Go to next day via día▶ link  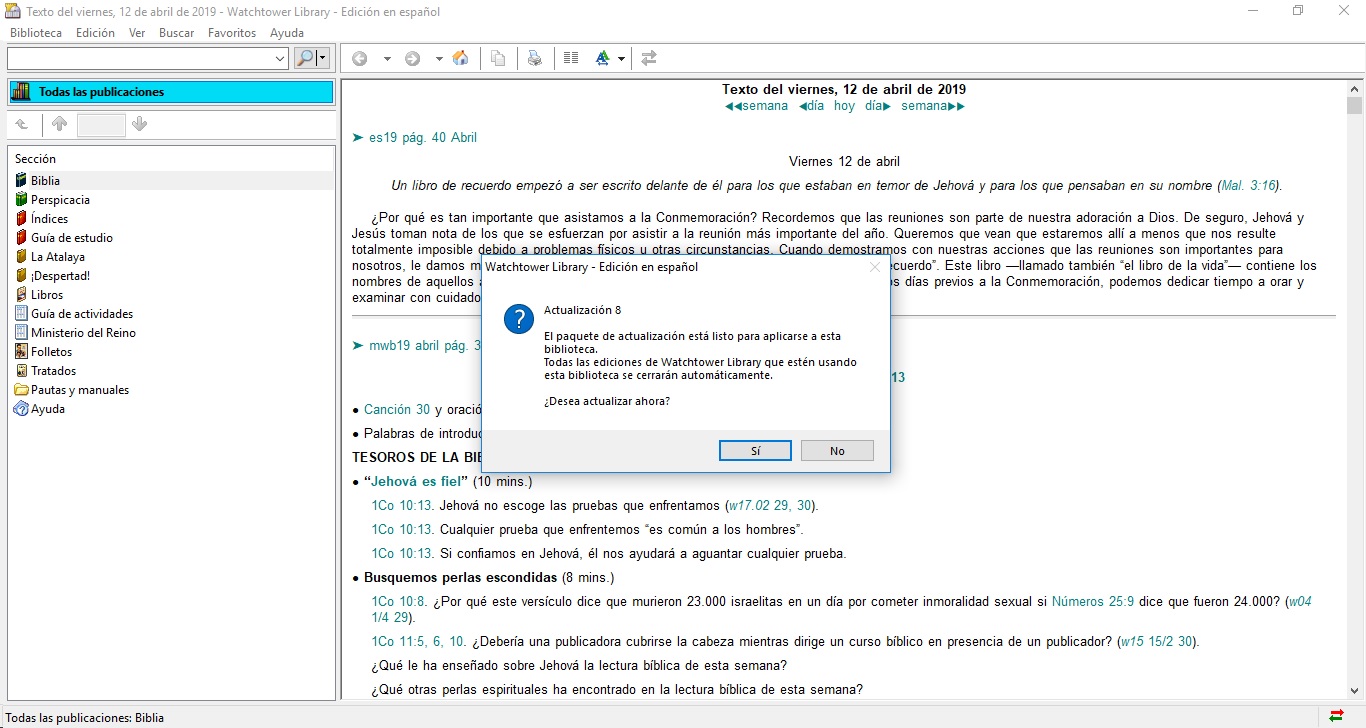pyautogui.click(x=878, y=106)
